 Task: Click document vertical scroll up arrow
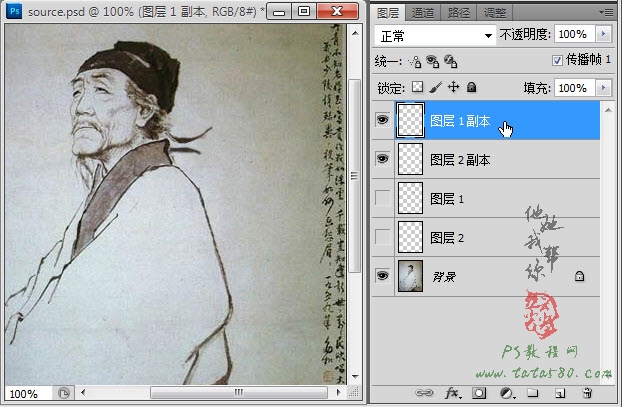[355, 33]
